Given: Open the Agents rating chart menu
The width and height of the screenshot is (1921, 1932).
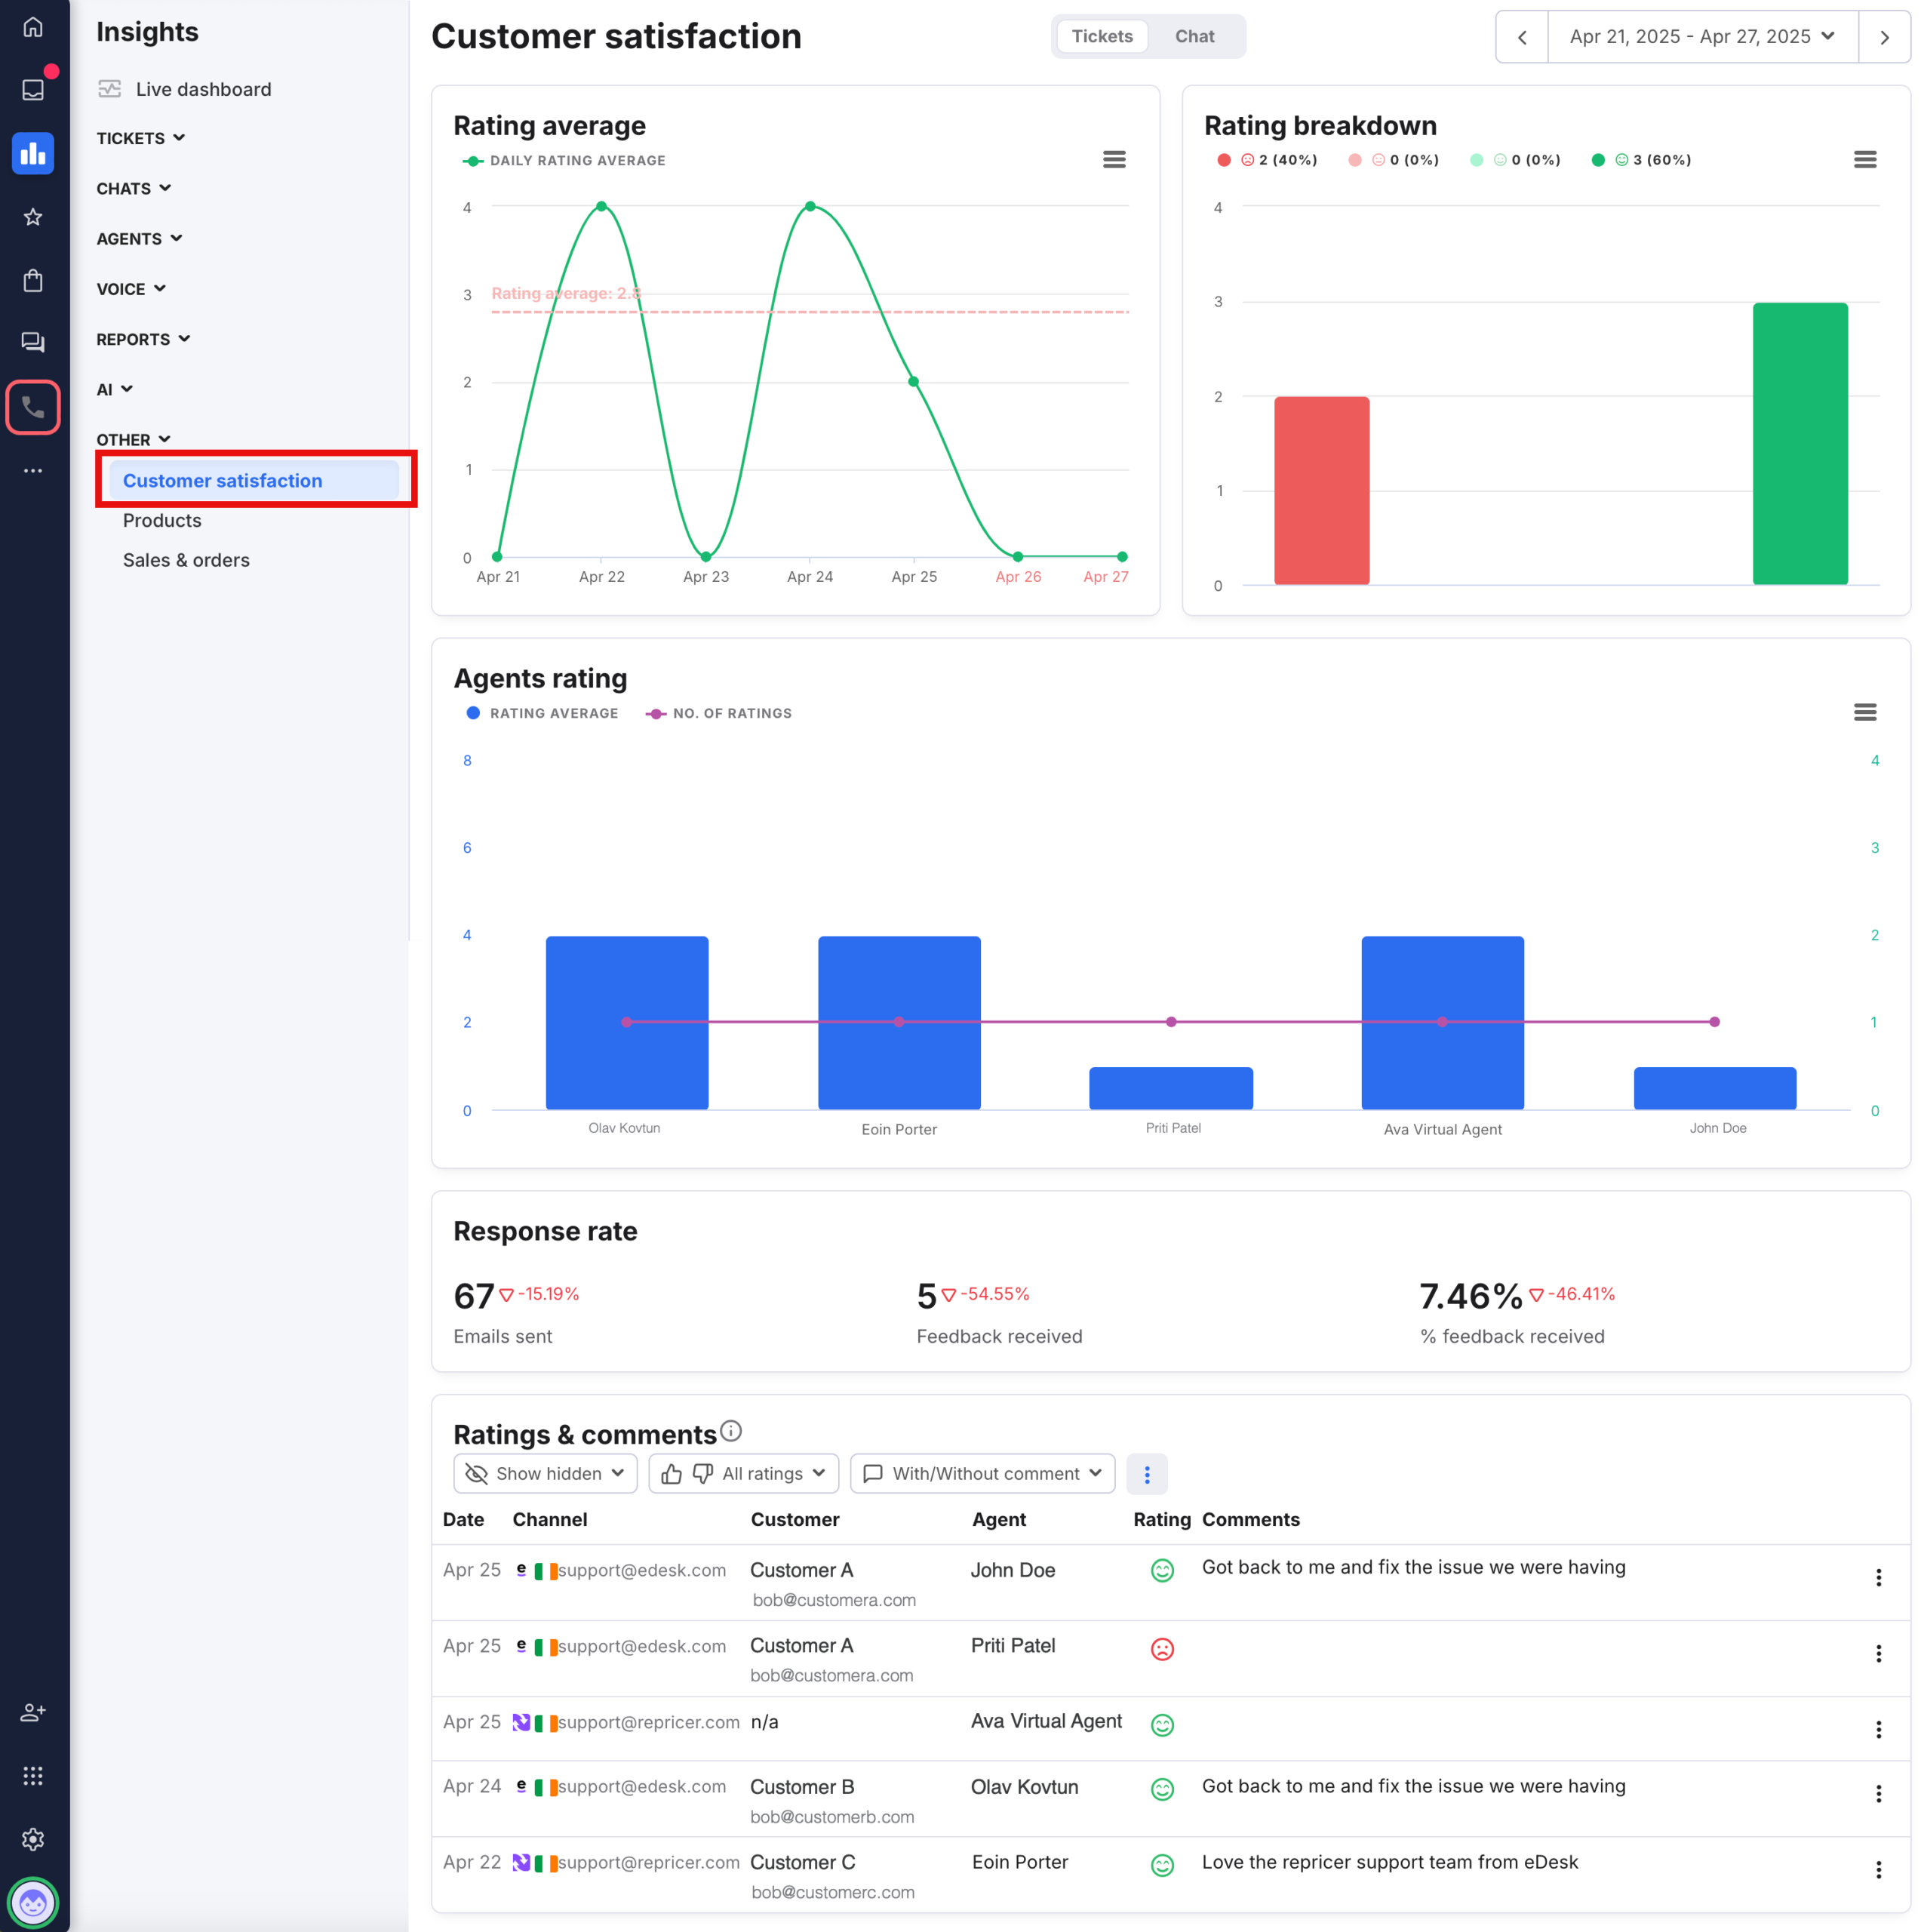Looking at the screenshot, I should click(x=1865, y=712).
